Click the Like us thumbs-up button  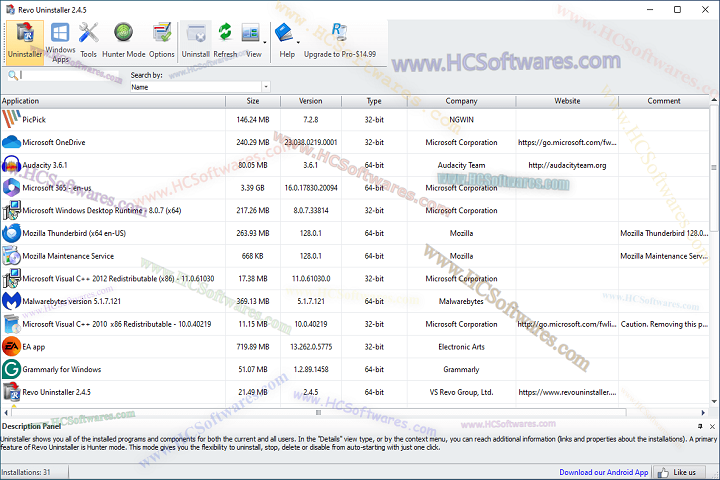[x=677, y=472]
